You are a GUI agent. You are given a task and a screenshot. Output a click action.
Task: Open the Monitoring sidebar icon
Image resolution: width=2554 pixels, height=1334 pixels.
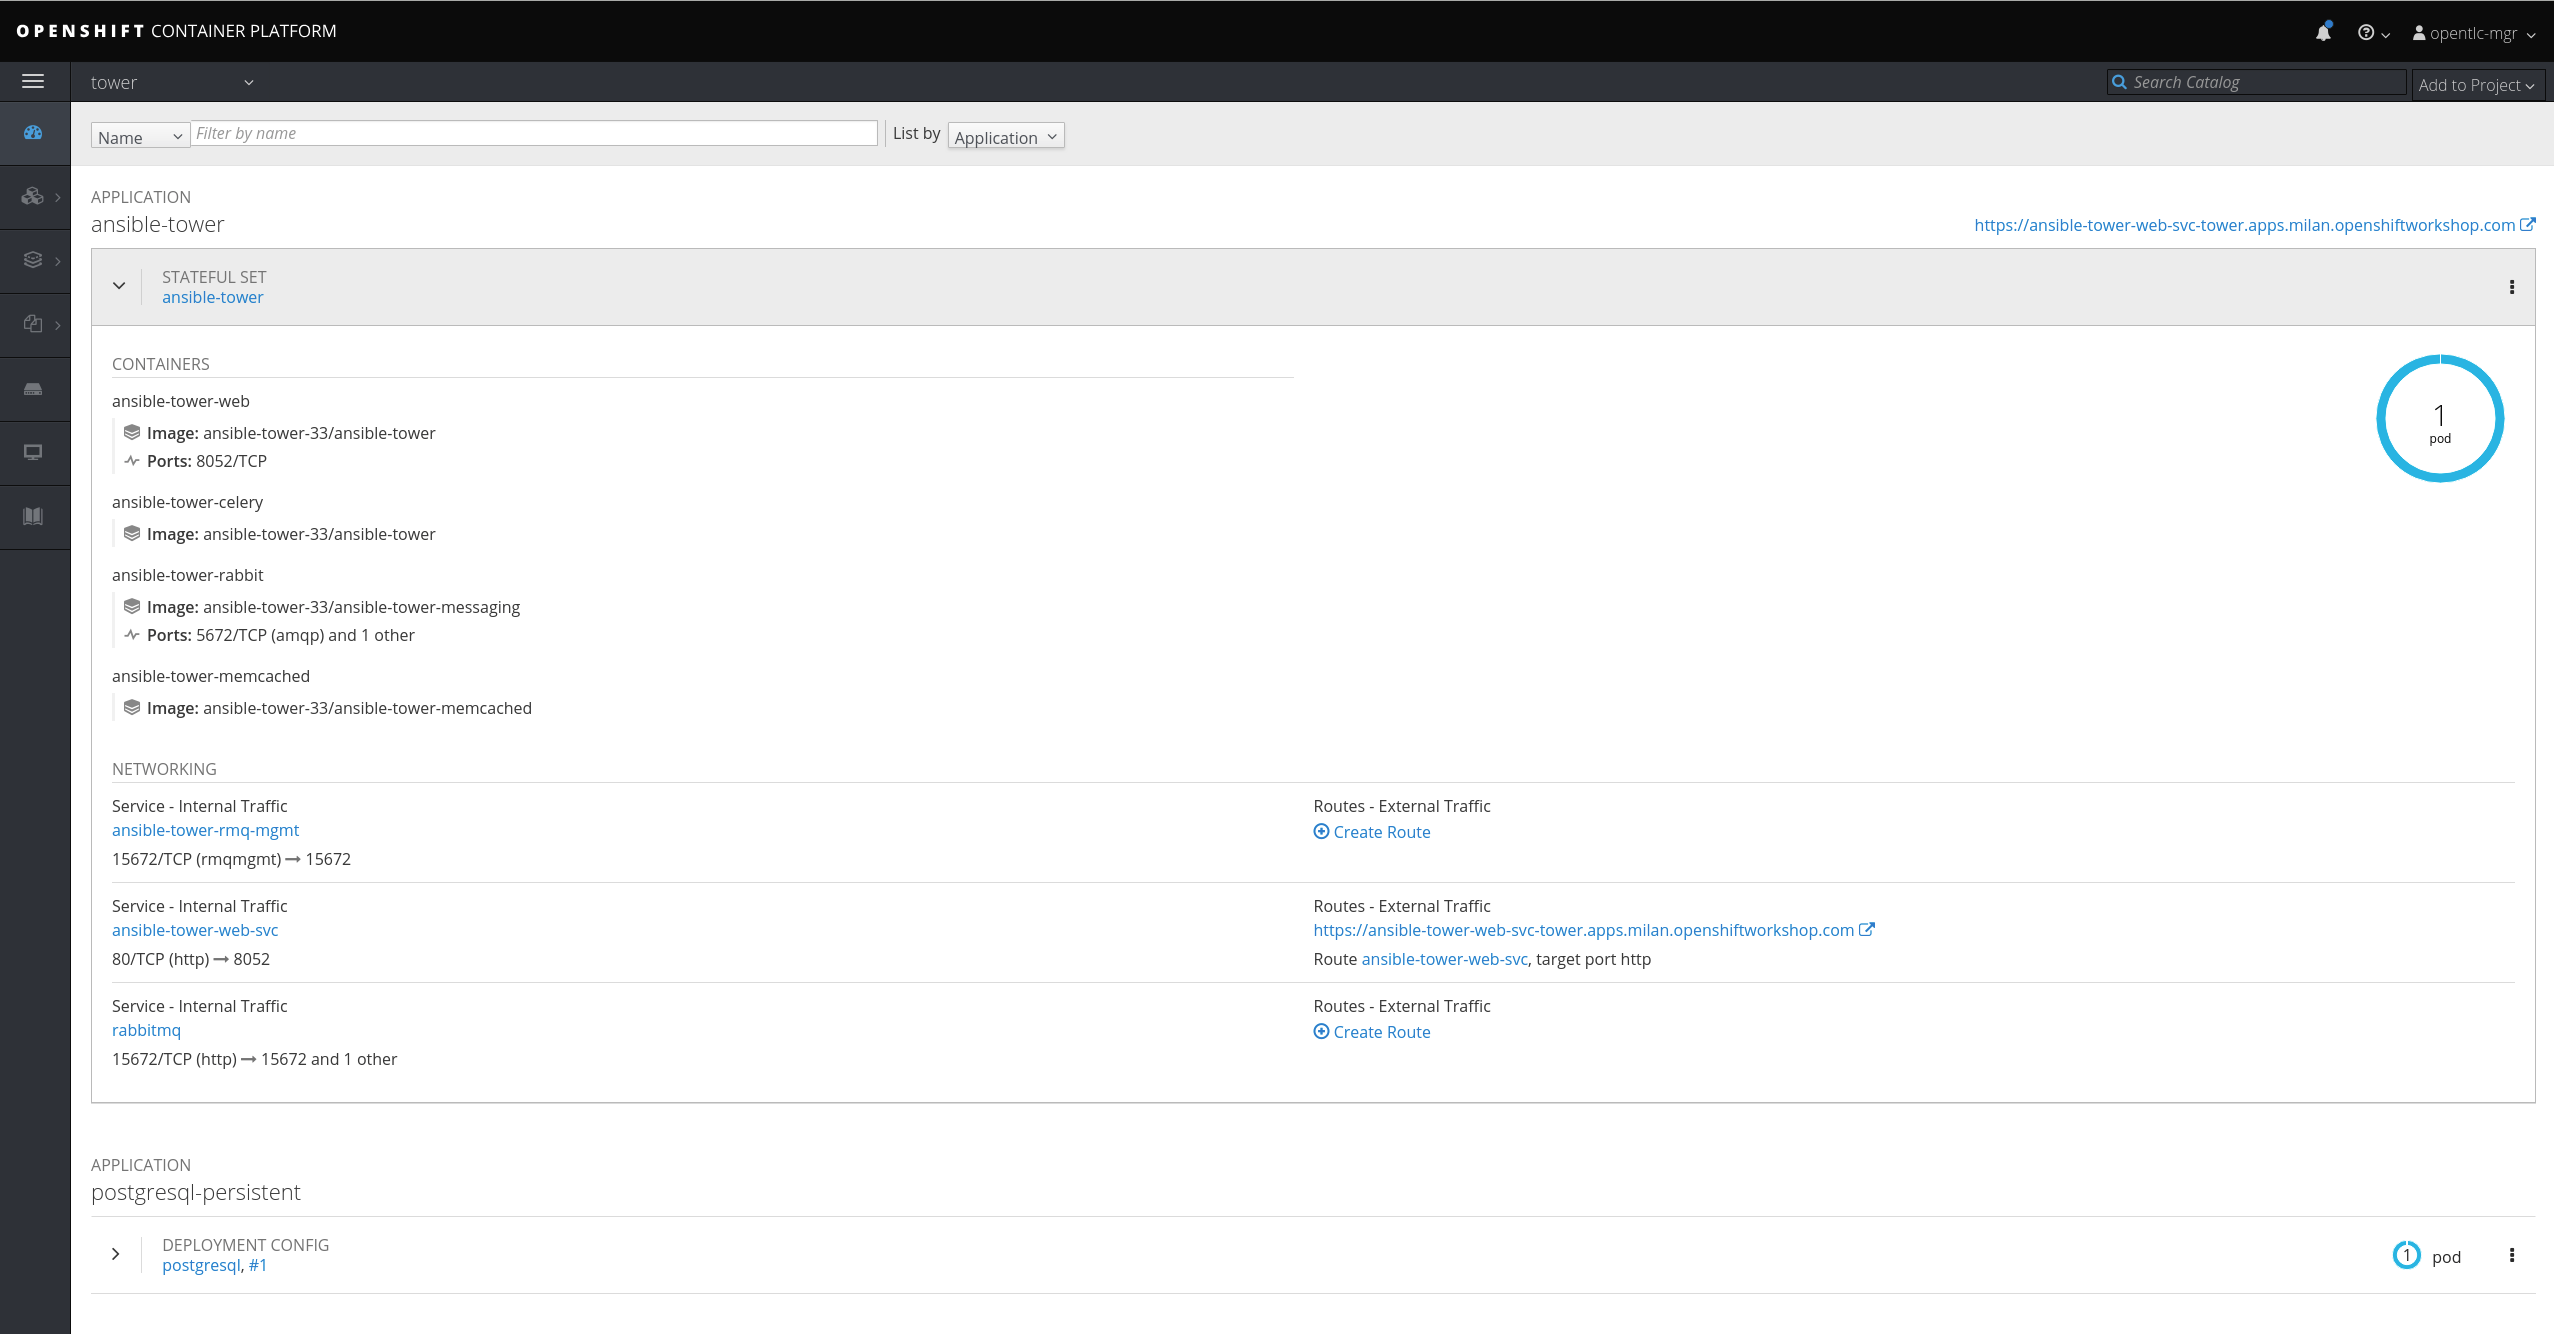point(33,452)
